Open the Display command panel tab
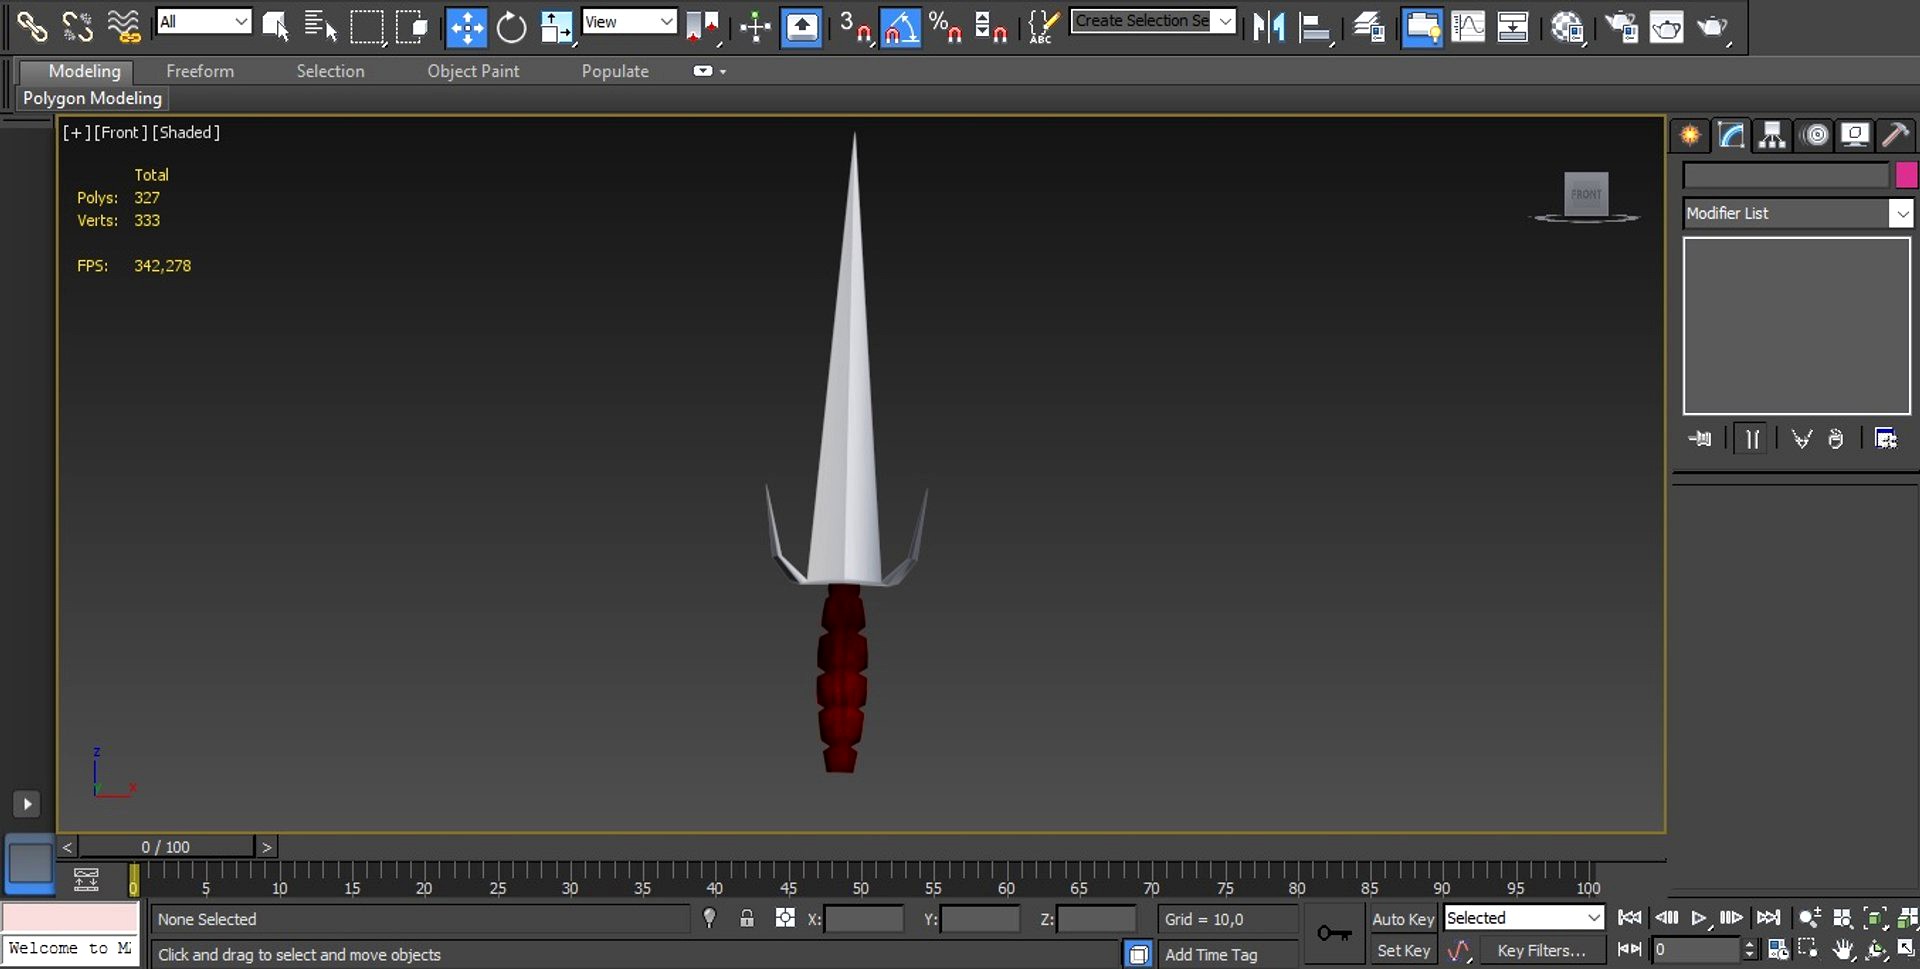Screen dimensions: 1920x969 coord(1855,135)
